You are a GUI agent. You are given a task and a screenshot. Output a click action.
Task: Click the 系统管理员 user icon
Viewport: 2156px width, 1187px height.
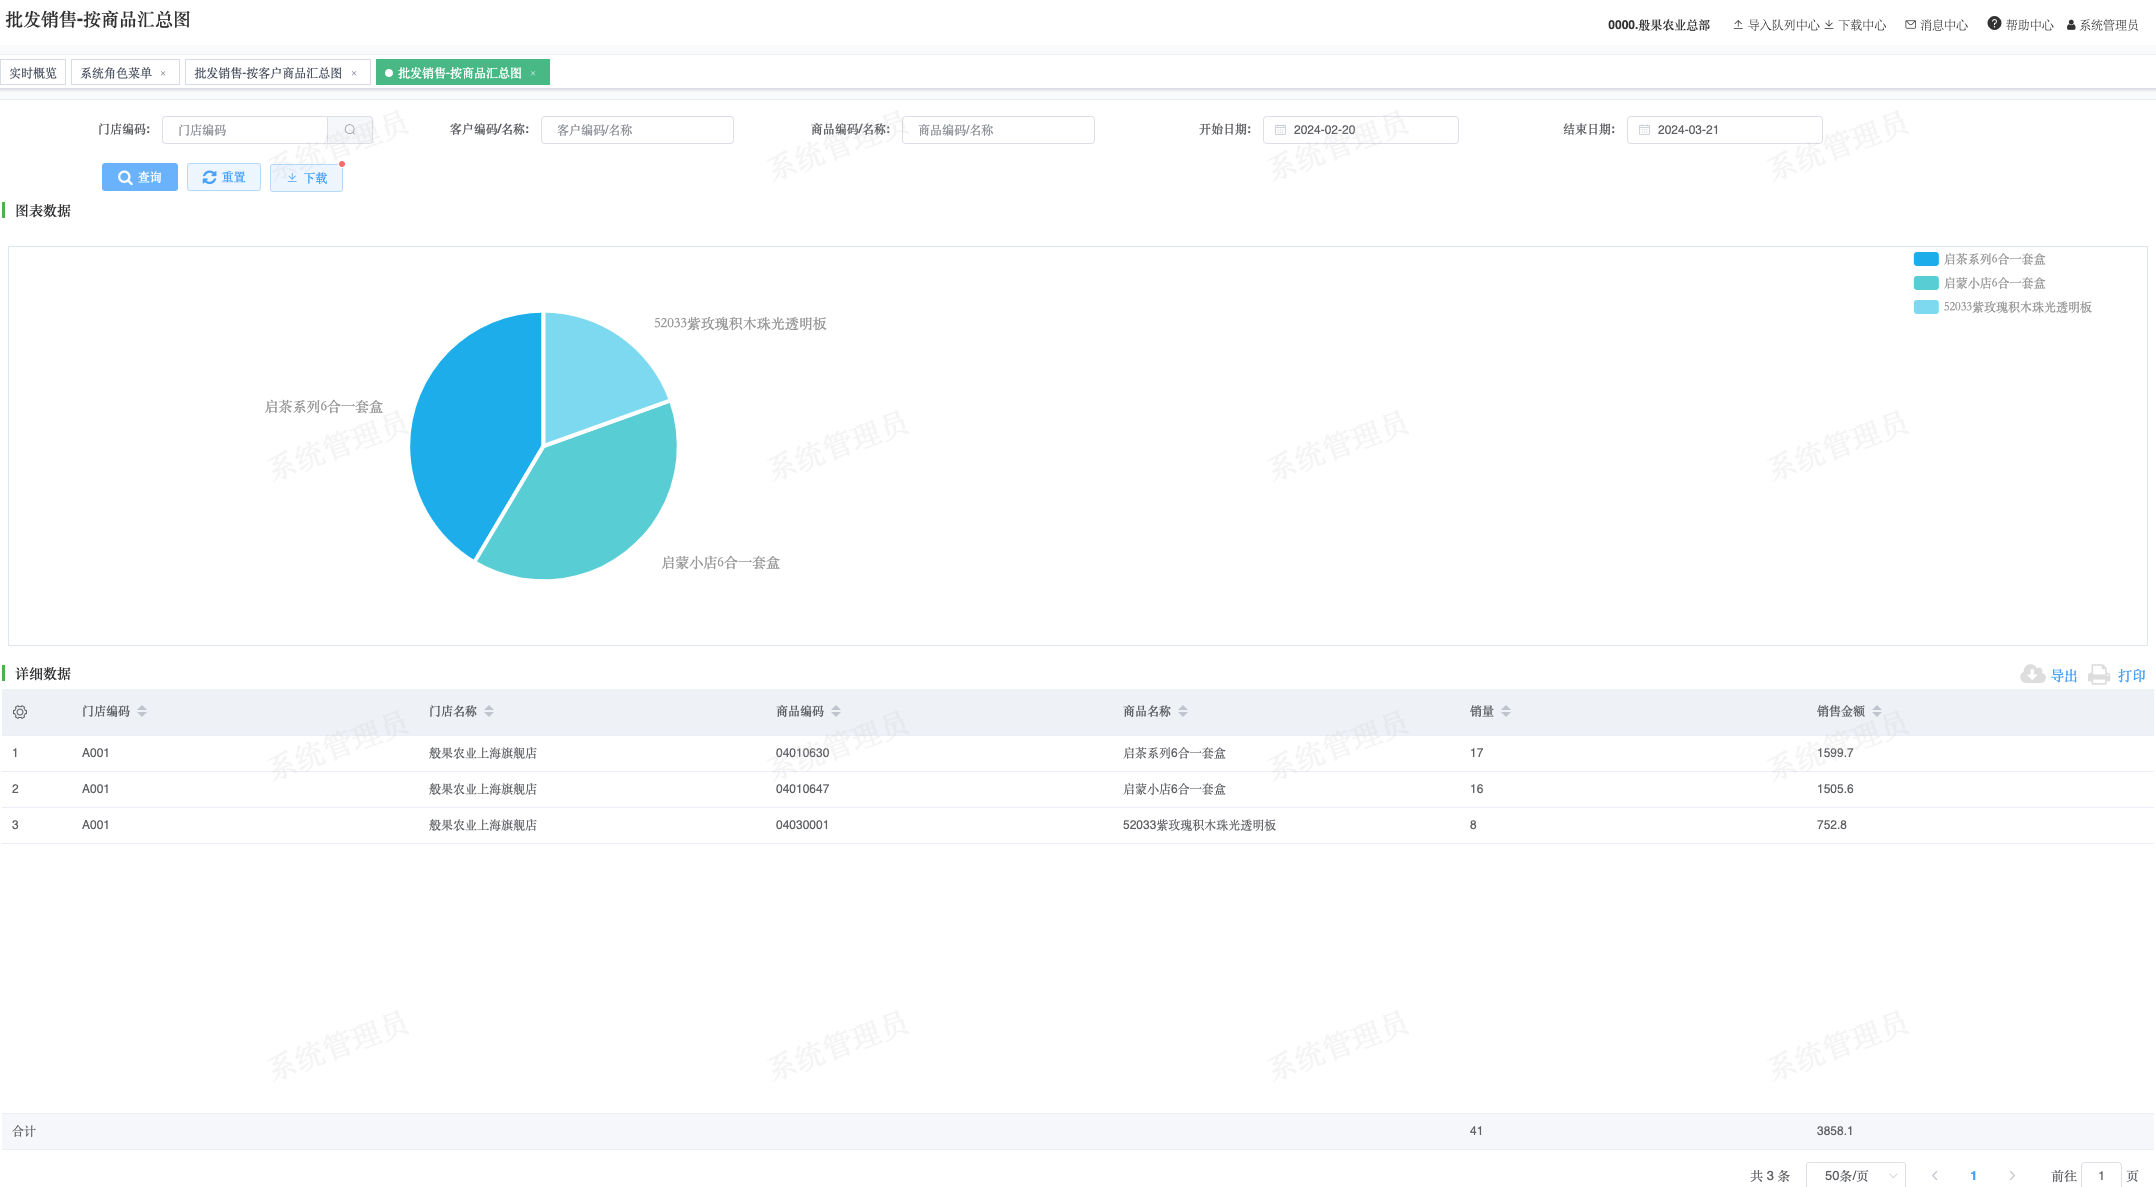tap(2071, 25)
